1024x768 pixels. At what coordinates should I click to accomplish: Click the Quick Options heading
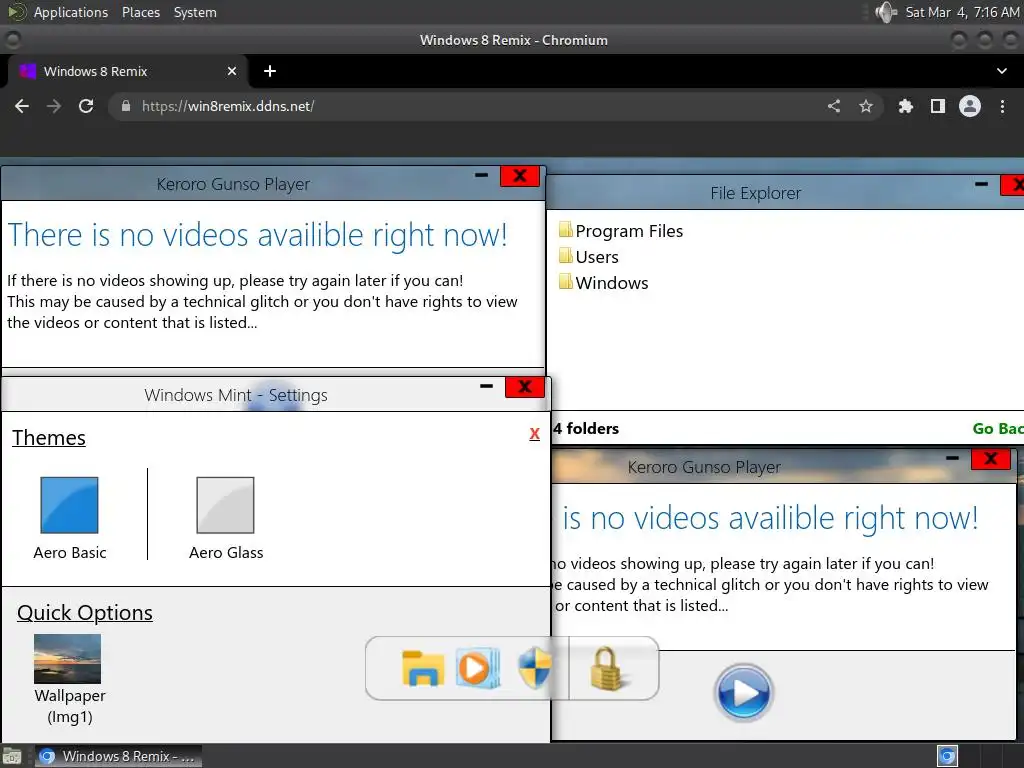(x=85, y=613)
